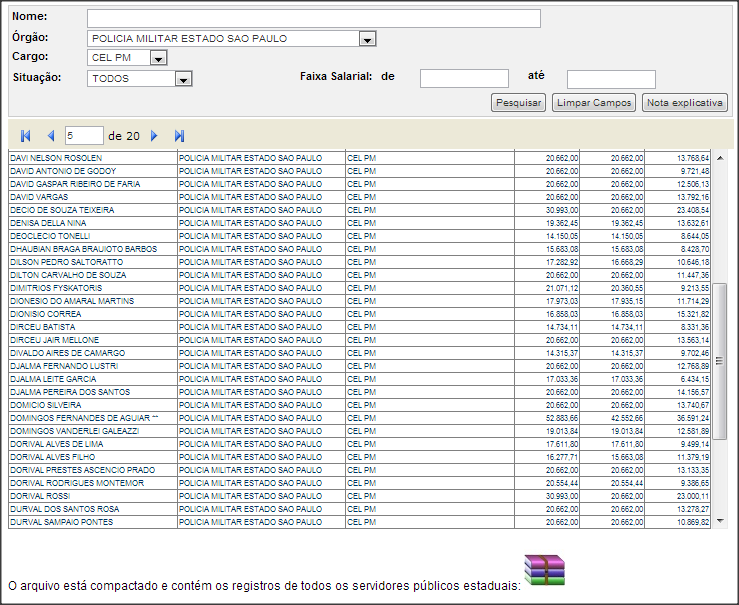
Task: Open the Situação dropdown
Action: point(183,78)
